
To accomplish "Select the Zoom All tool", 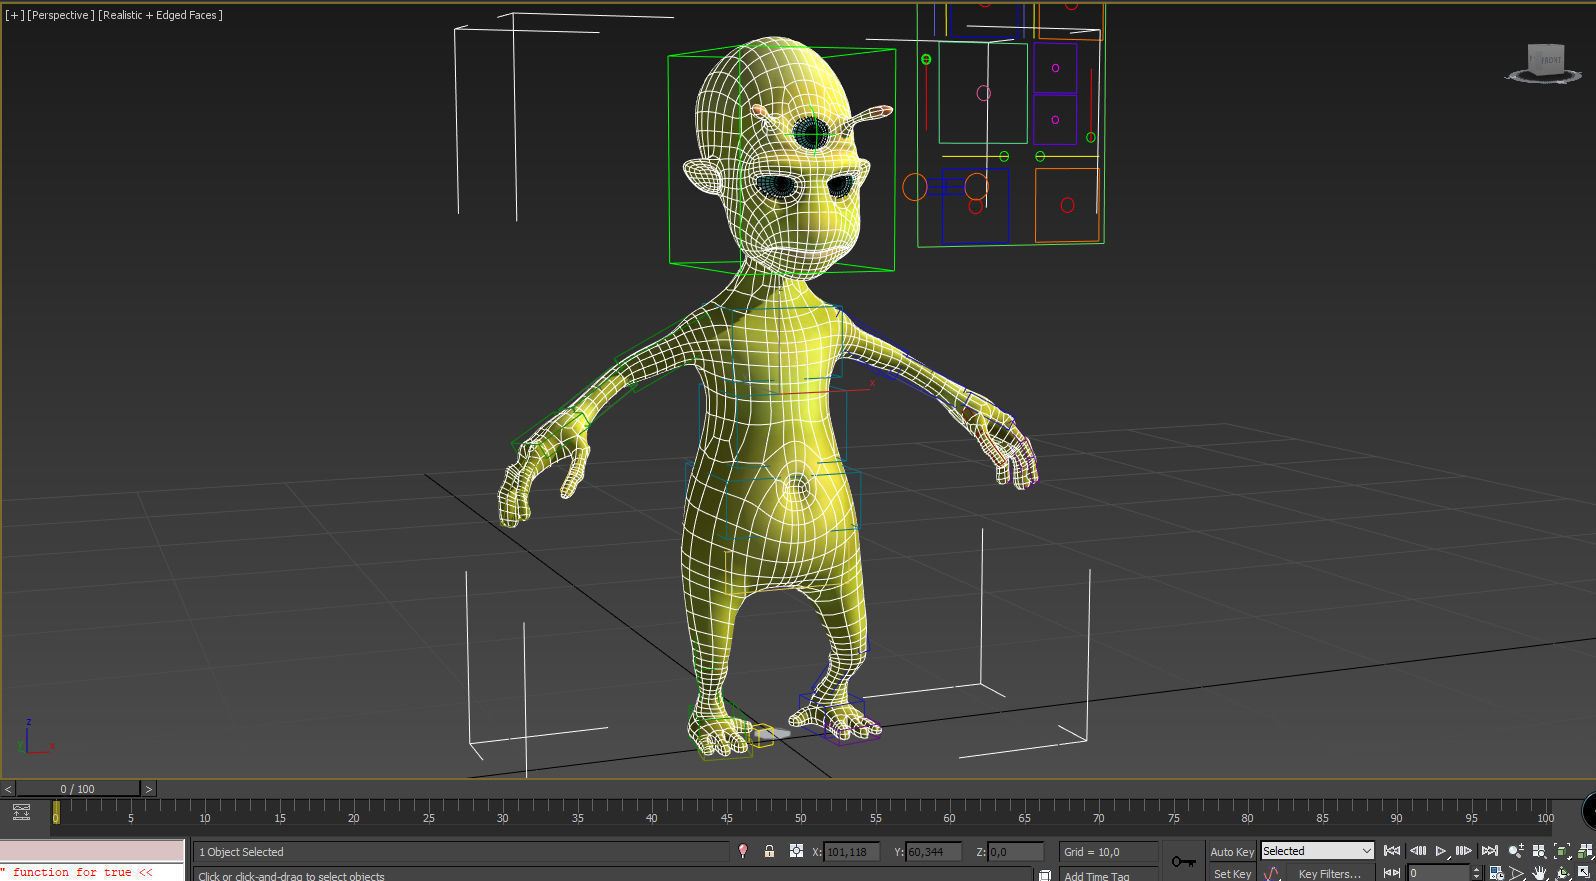I will [x=1539, y=851].
